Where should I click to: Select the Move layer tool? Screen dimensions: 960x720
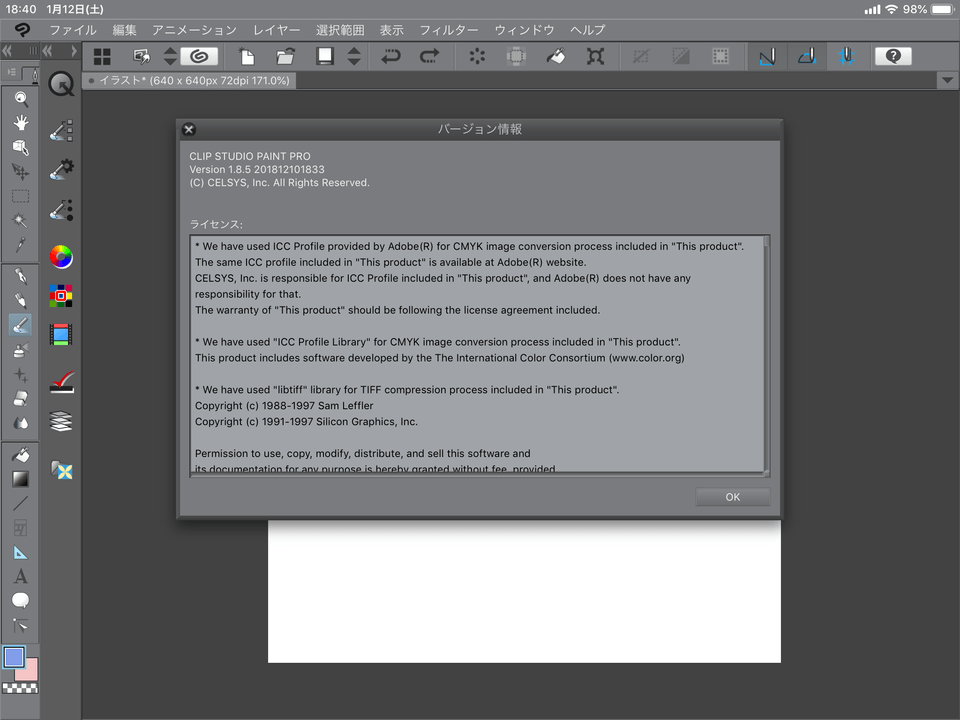click(x=21, y=172)
